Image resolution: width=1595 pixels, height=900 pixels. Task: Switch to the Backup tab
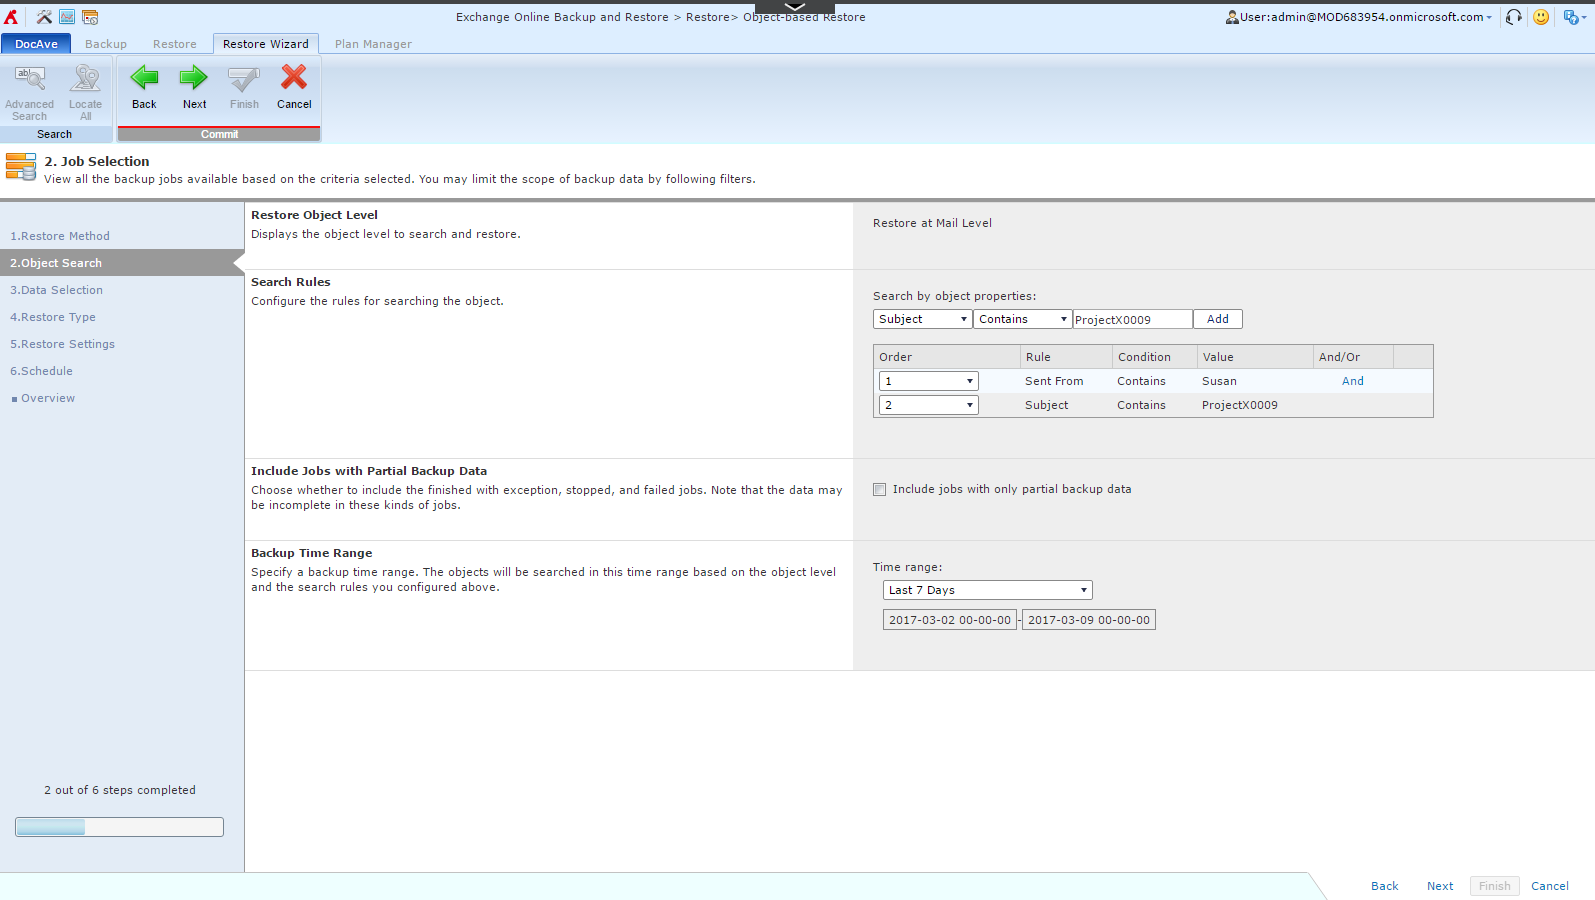[106, 44]
